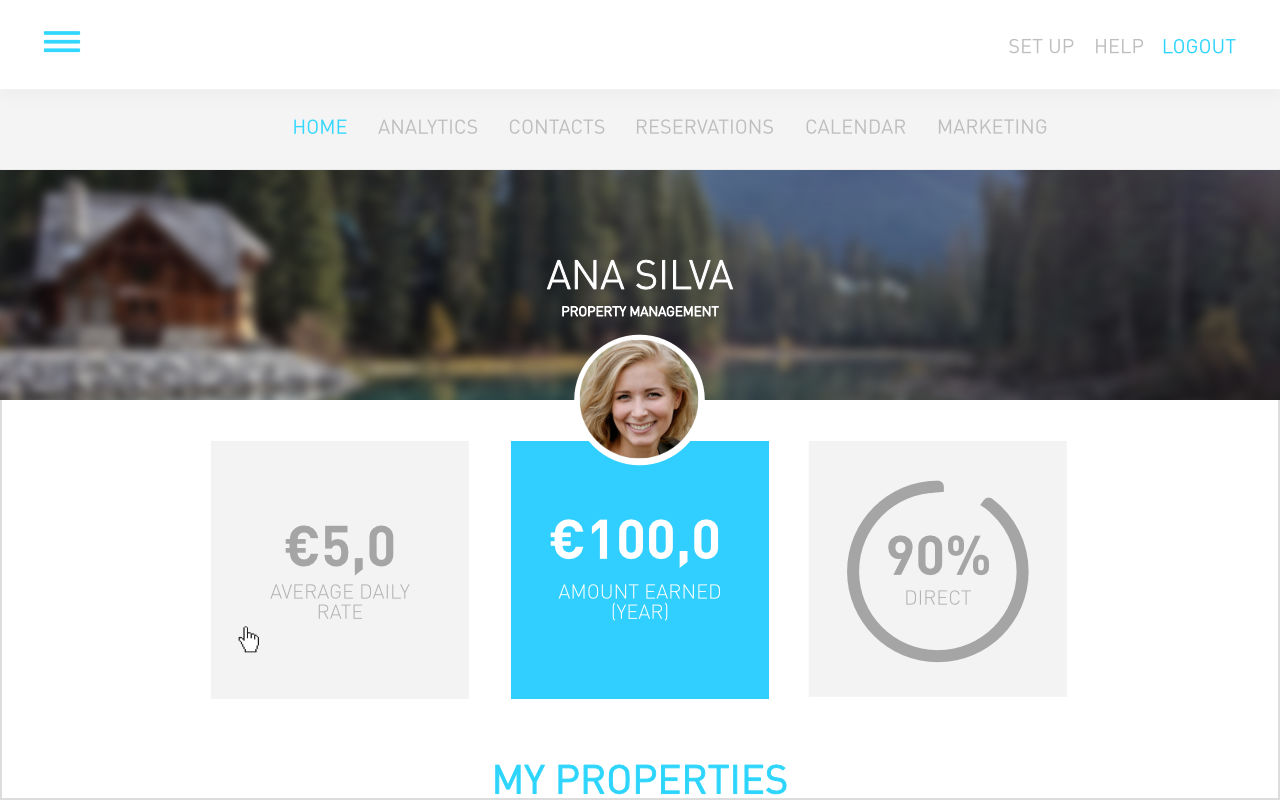Viewport: 1280px width, 800px height.
Task: Click Ana Silva's profile photo
Action: [640, 400]
